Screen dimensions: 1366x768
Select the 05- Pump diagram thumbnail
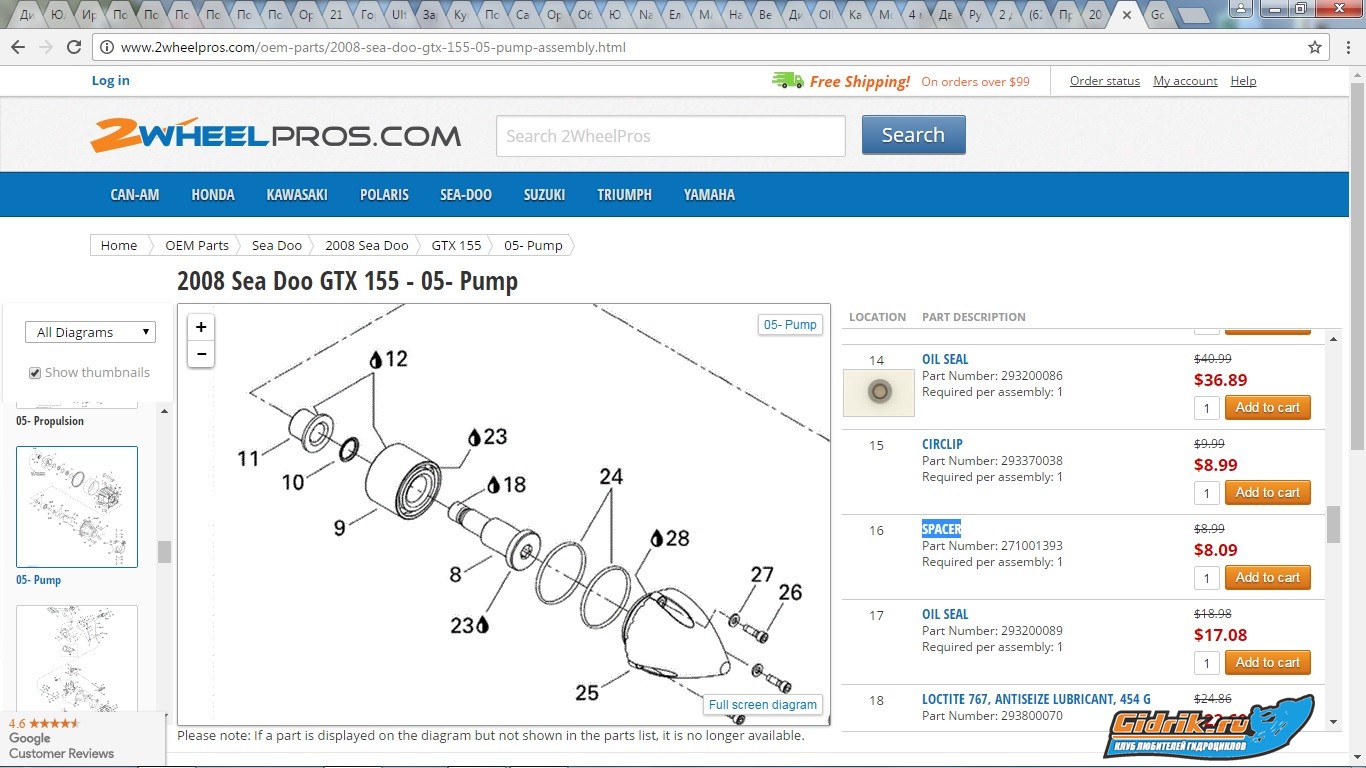point(77,507)
